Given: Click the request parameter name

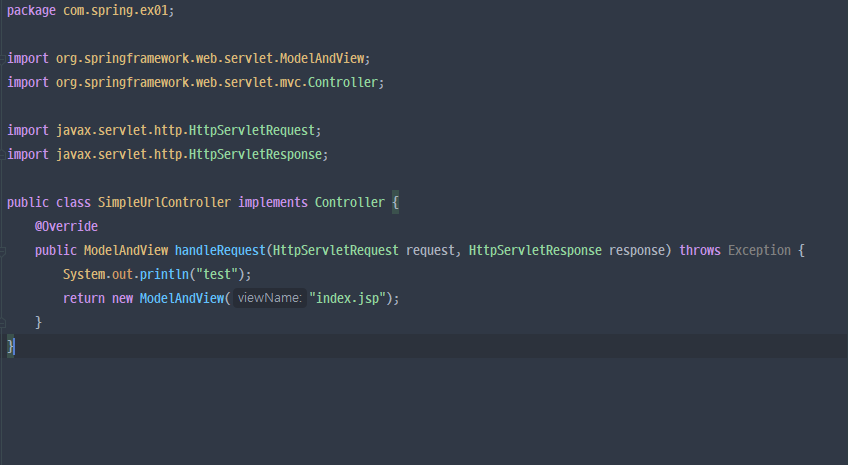Looking at the screenshot, I should (430, 250).
